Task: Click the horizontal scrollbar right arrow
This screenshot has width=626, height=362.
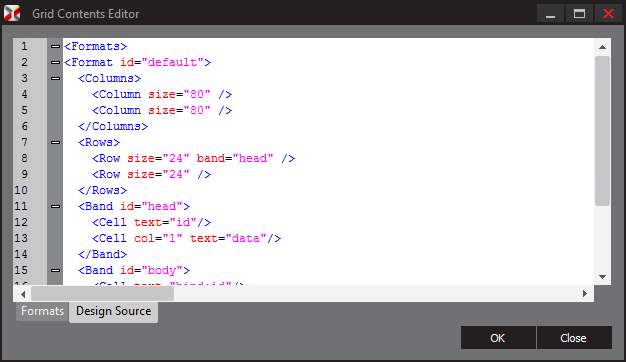Action: 585,294
